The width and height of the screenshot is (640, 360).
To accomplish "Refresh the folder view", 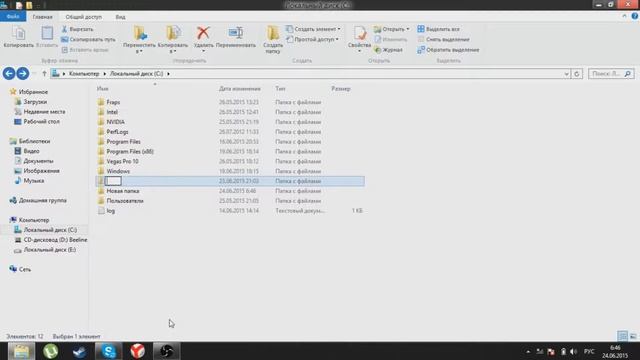I will click(577, 74).
